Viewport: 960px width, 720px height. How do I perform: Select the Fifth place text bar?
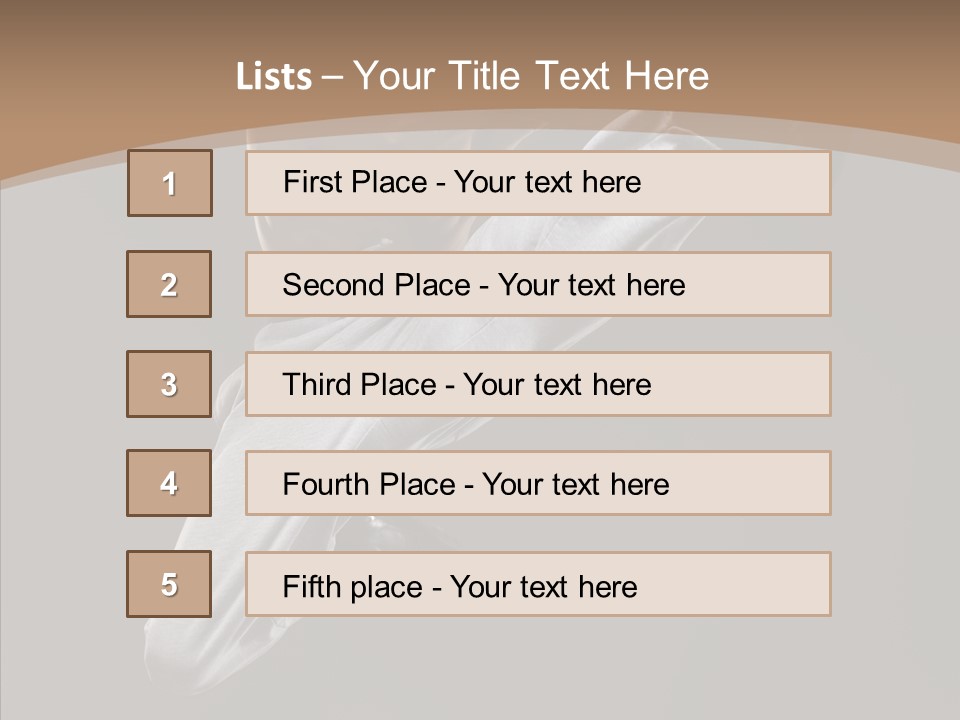click(x=538, y=584)
